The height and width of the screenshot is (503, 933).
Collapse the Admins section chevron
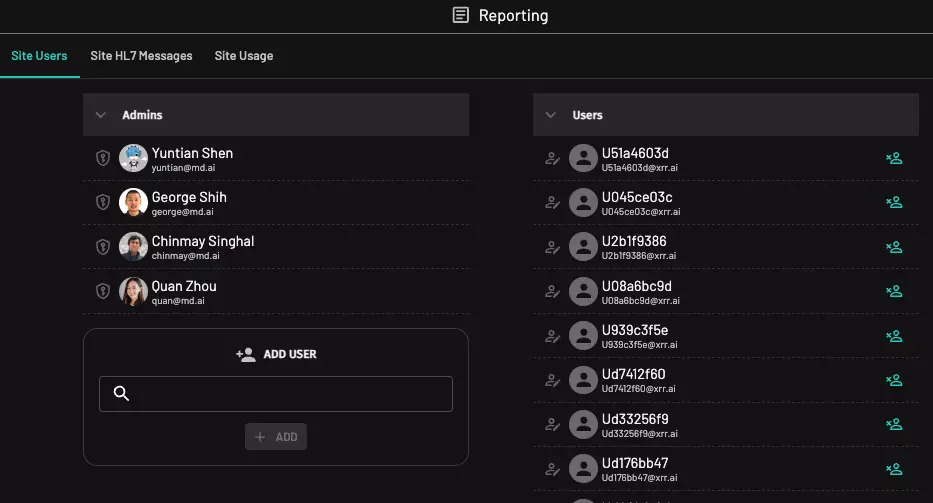(x=101, y=115)
